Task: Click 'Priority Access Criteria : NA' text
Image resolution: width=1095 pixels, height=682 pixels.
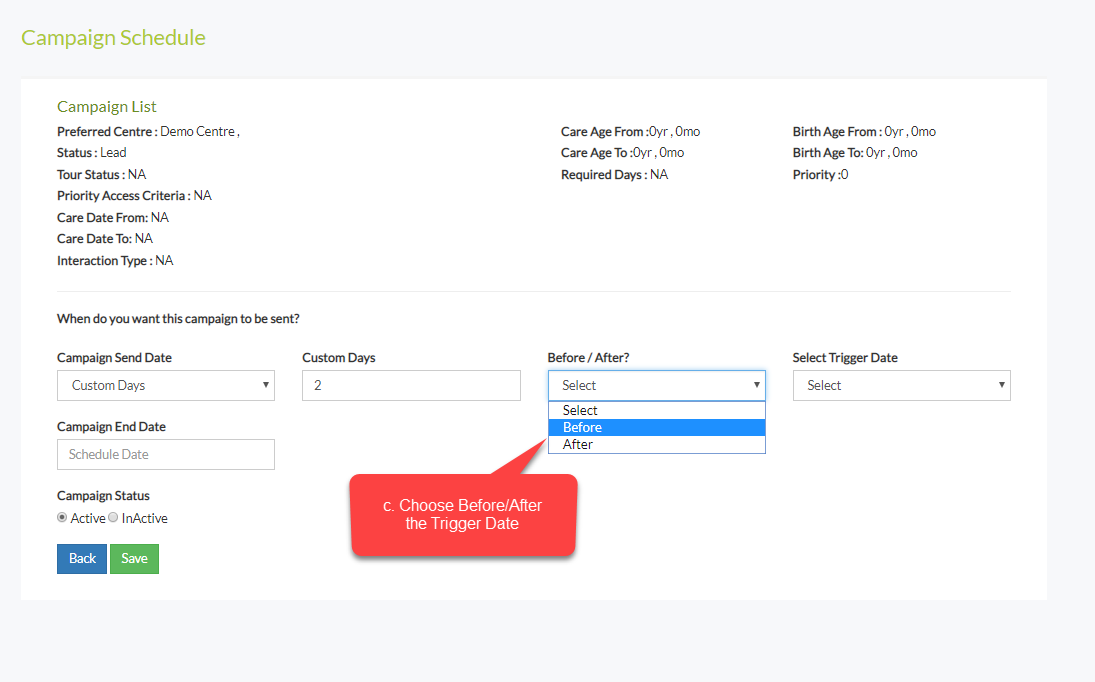Action: pos(134,196)
